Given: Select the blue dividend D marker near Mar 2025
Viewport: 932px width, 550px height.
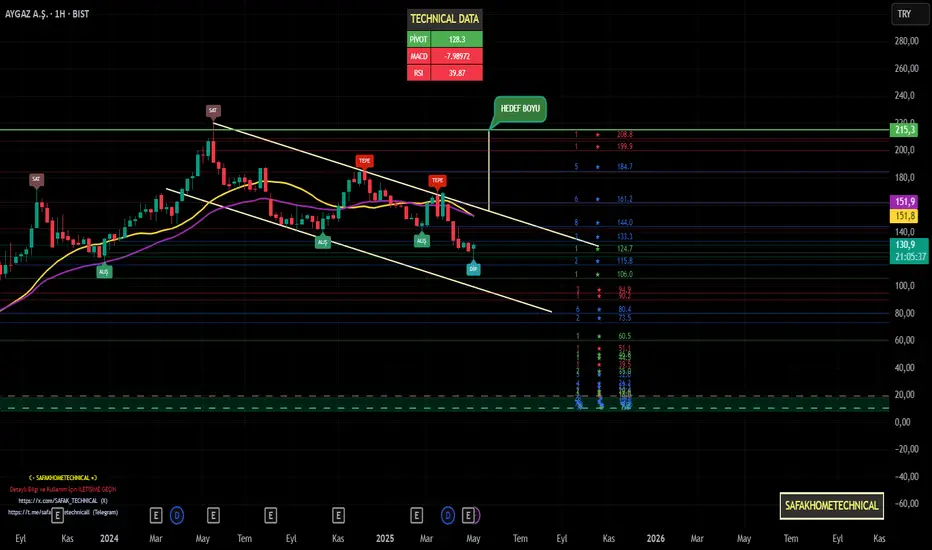Looking at the screenshot, I should coord(448,515).
